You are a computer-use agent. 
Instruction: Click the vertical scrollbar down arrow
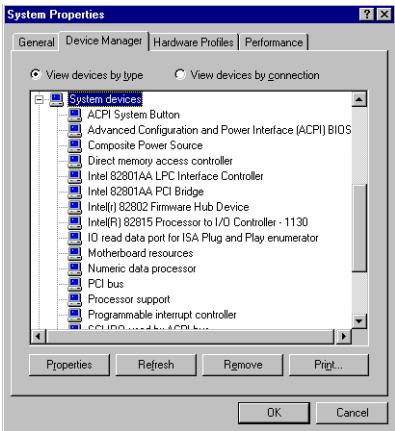tap(359, 321)
